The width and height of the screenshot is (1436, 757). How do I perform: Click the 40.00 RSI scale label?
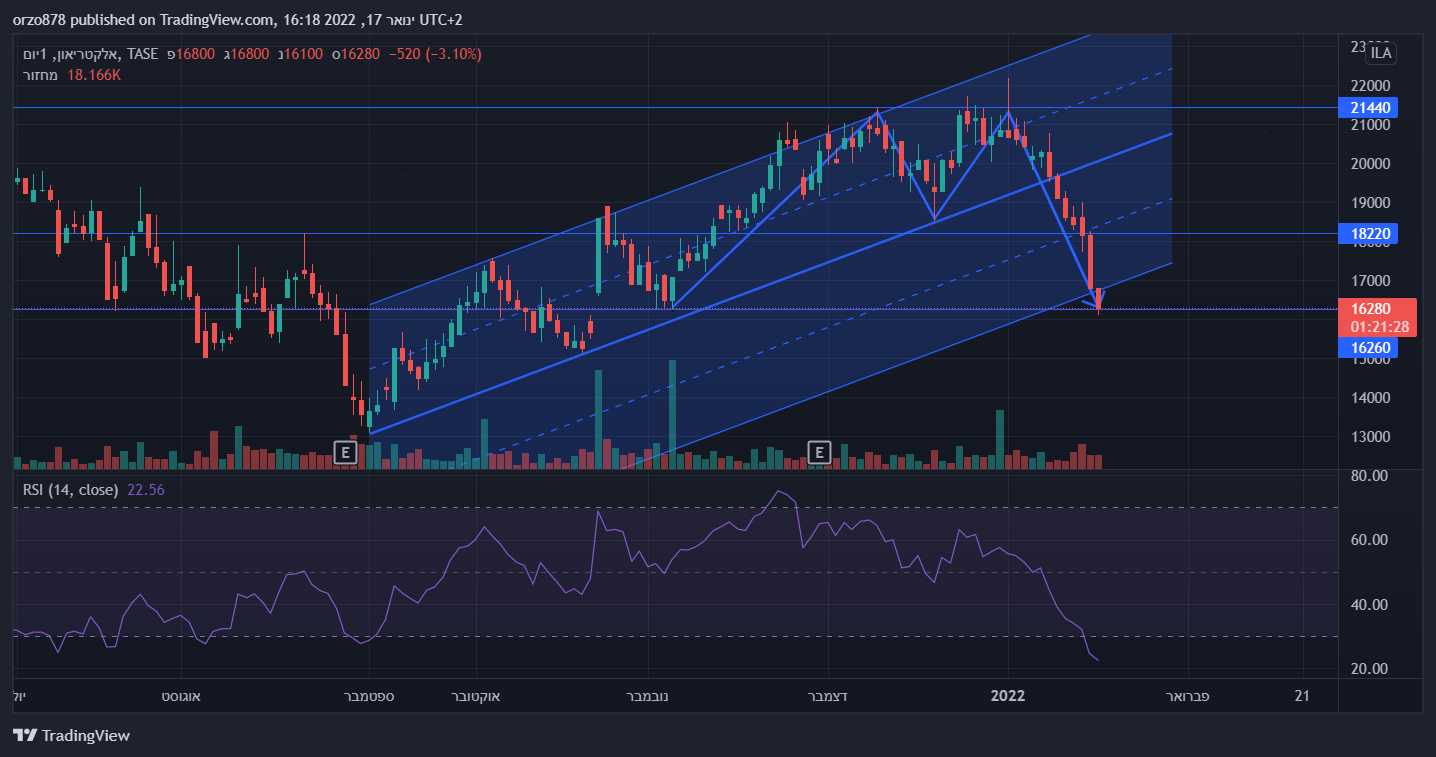pos(1368,605)
